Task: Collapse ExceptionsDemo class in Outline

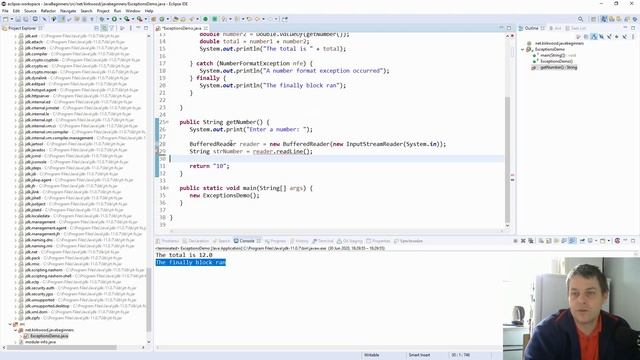Action: point(522,49)
